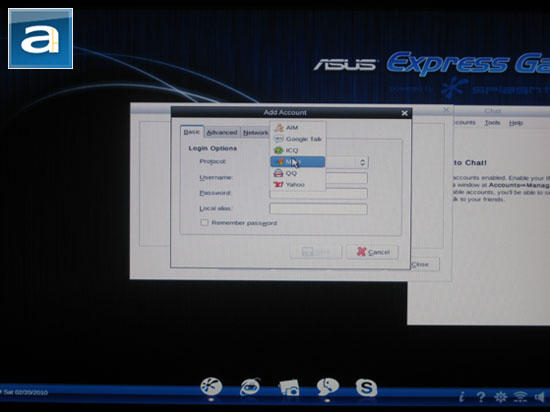Choose ICQ from protocol list

coord(298,150)
